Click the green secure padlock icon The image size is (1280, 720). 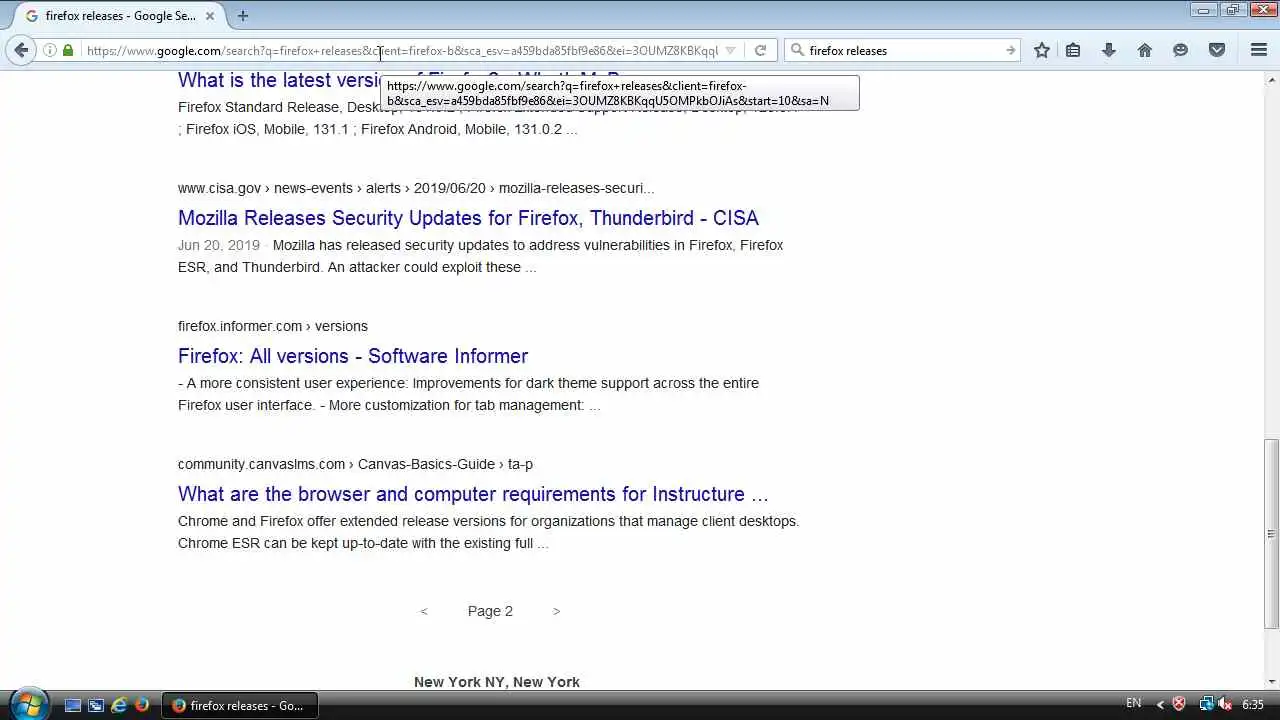[x=68, y=50]
